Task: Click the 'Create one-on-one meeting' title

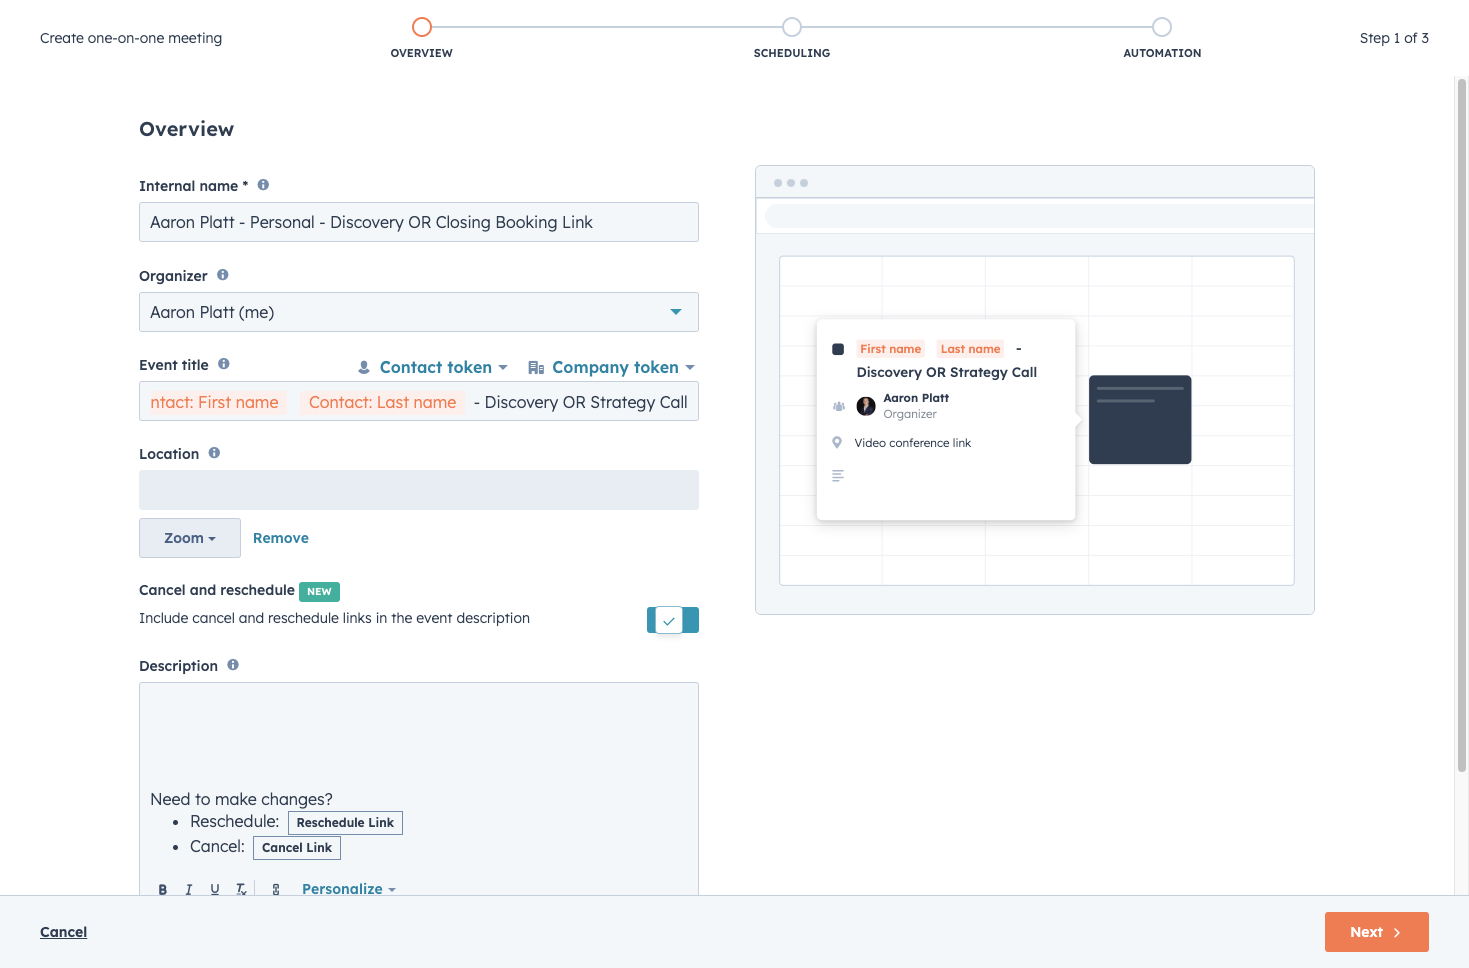Action: click(131, 38)
